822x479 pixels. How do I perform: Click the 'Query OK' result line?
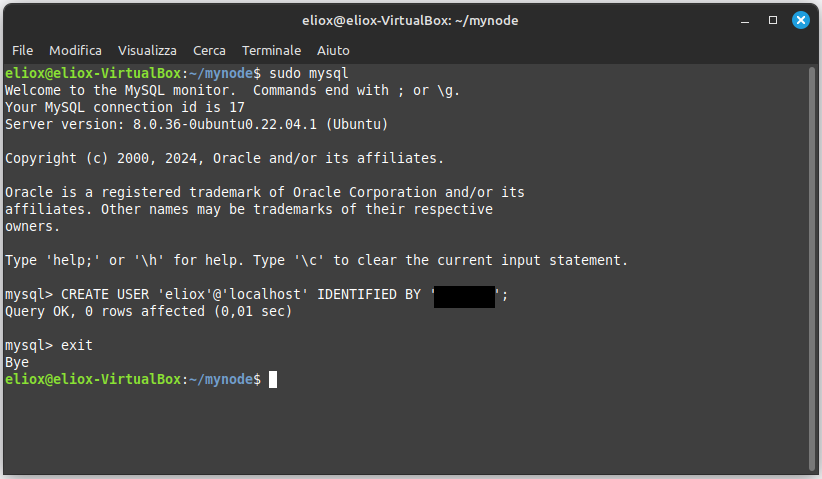[x=148, y=311]
